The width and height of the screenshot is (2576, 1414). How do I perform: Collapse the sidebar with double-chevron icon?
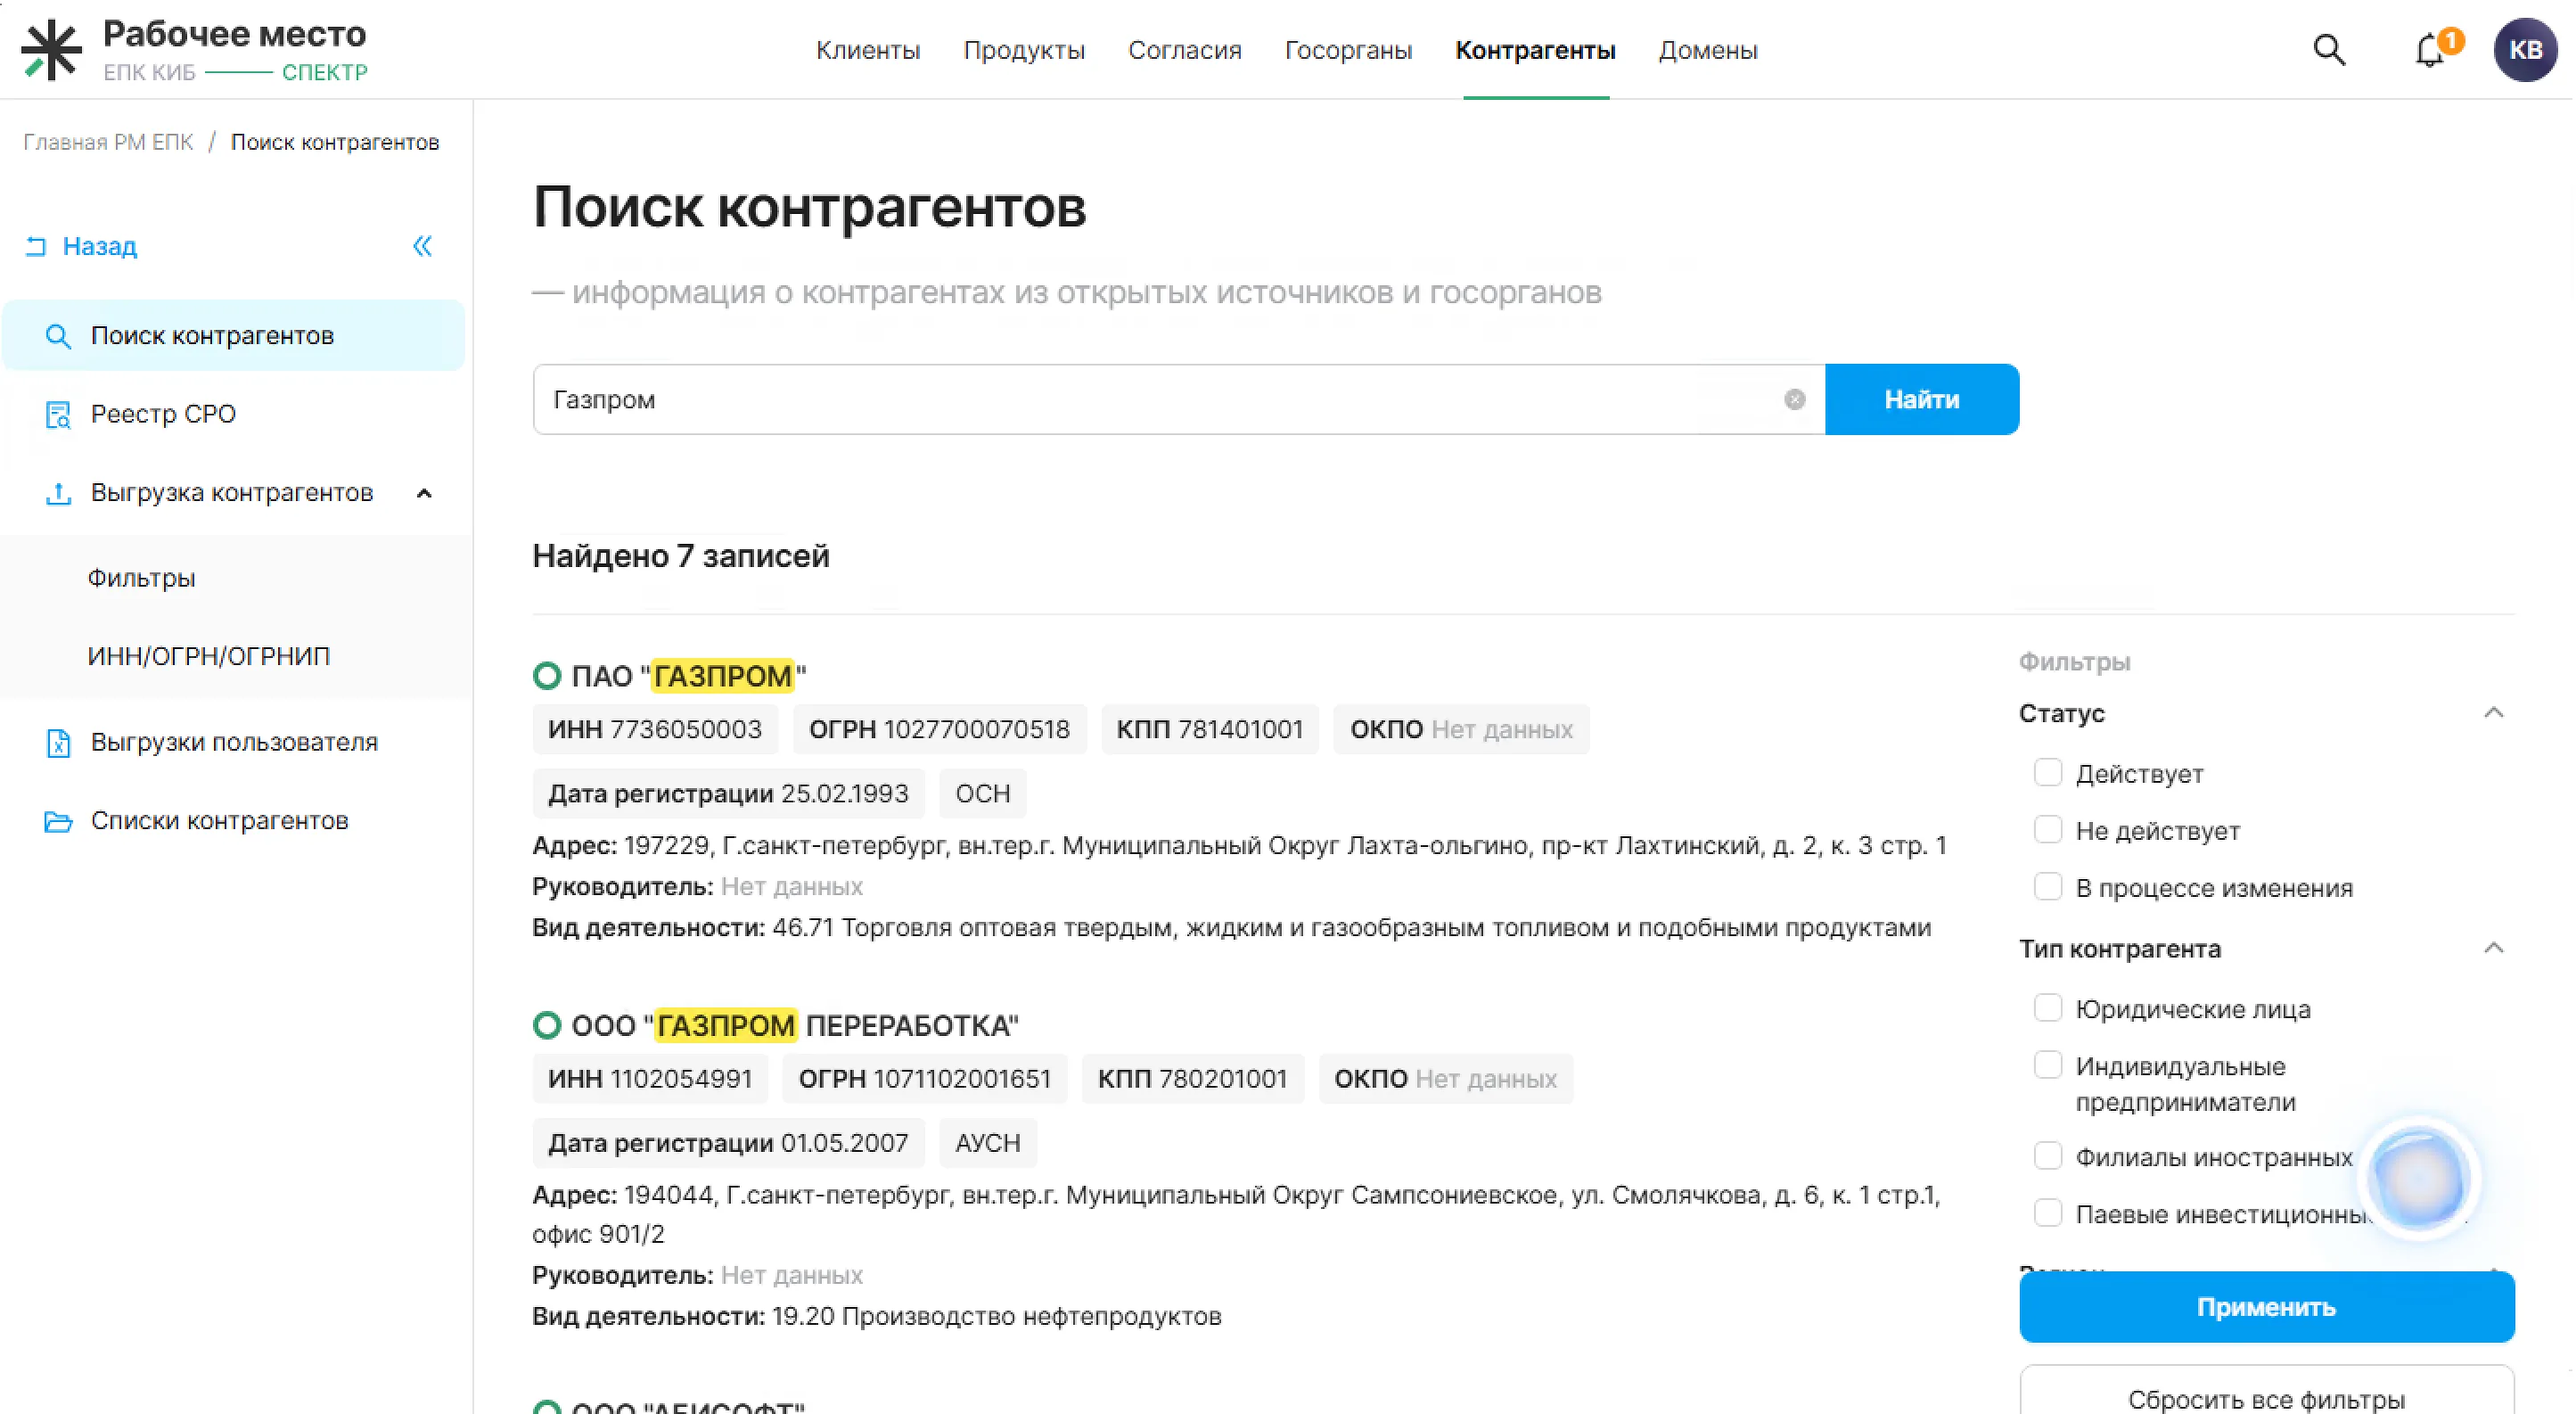423,246
